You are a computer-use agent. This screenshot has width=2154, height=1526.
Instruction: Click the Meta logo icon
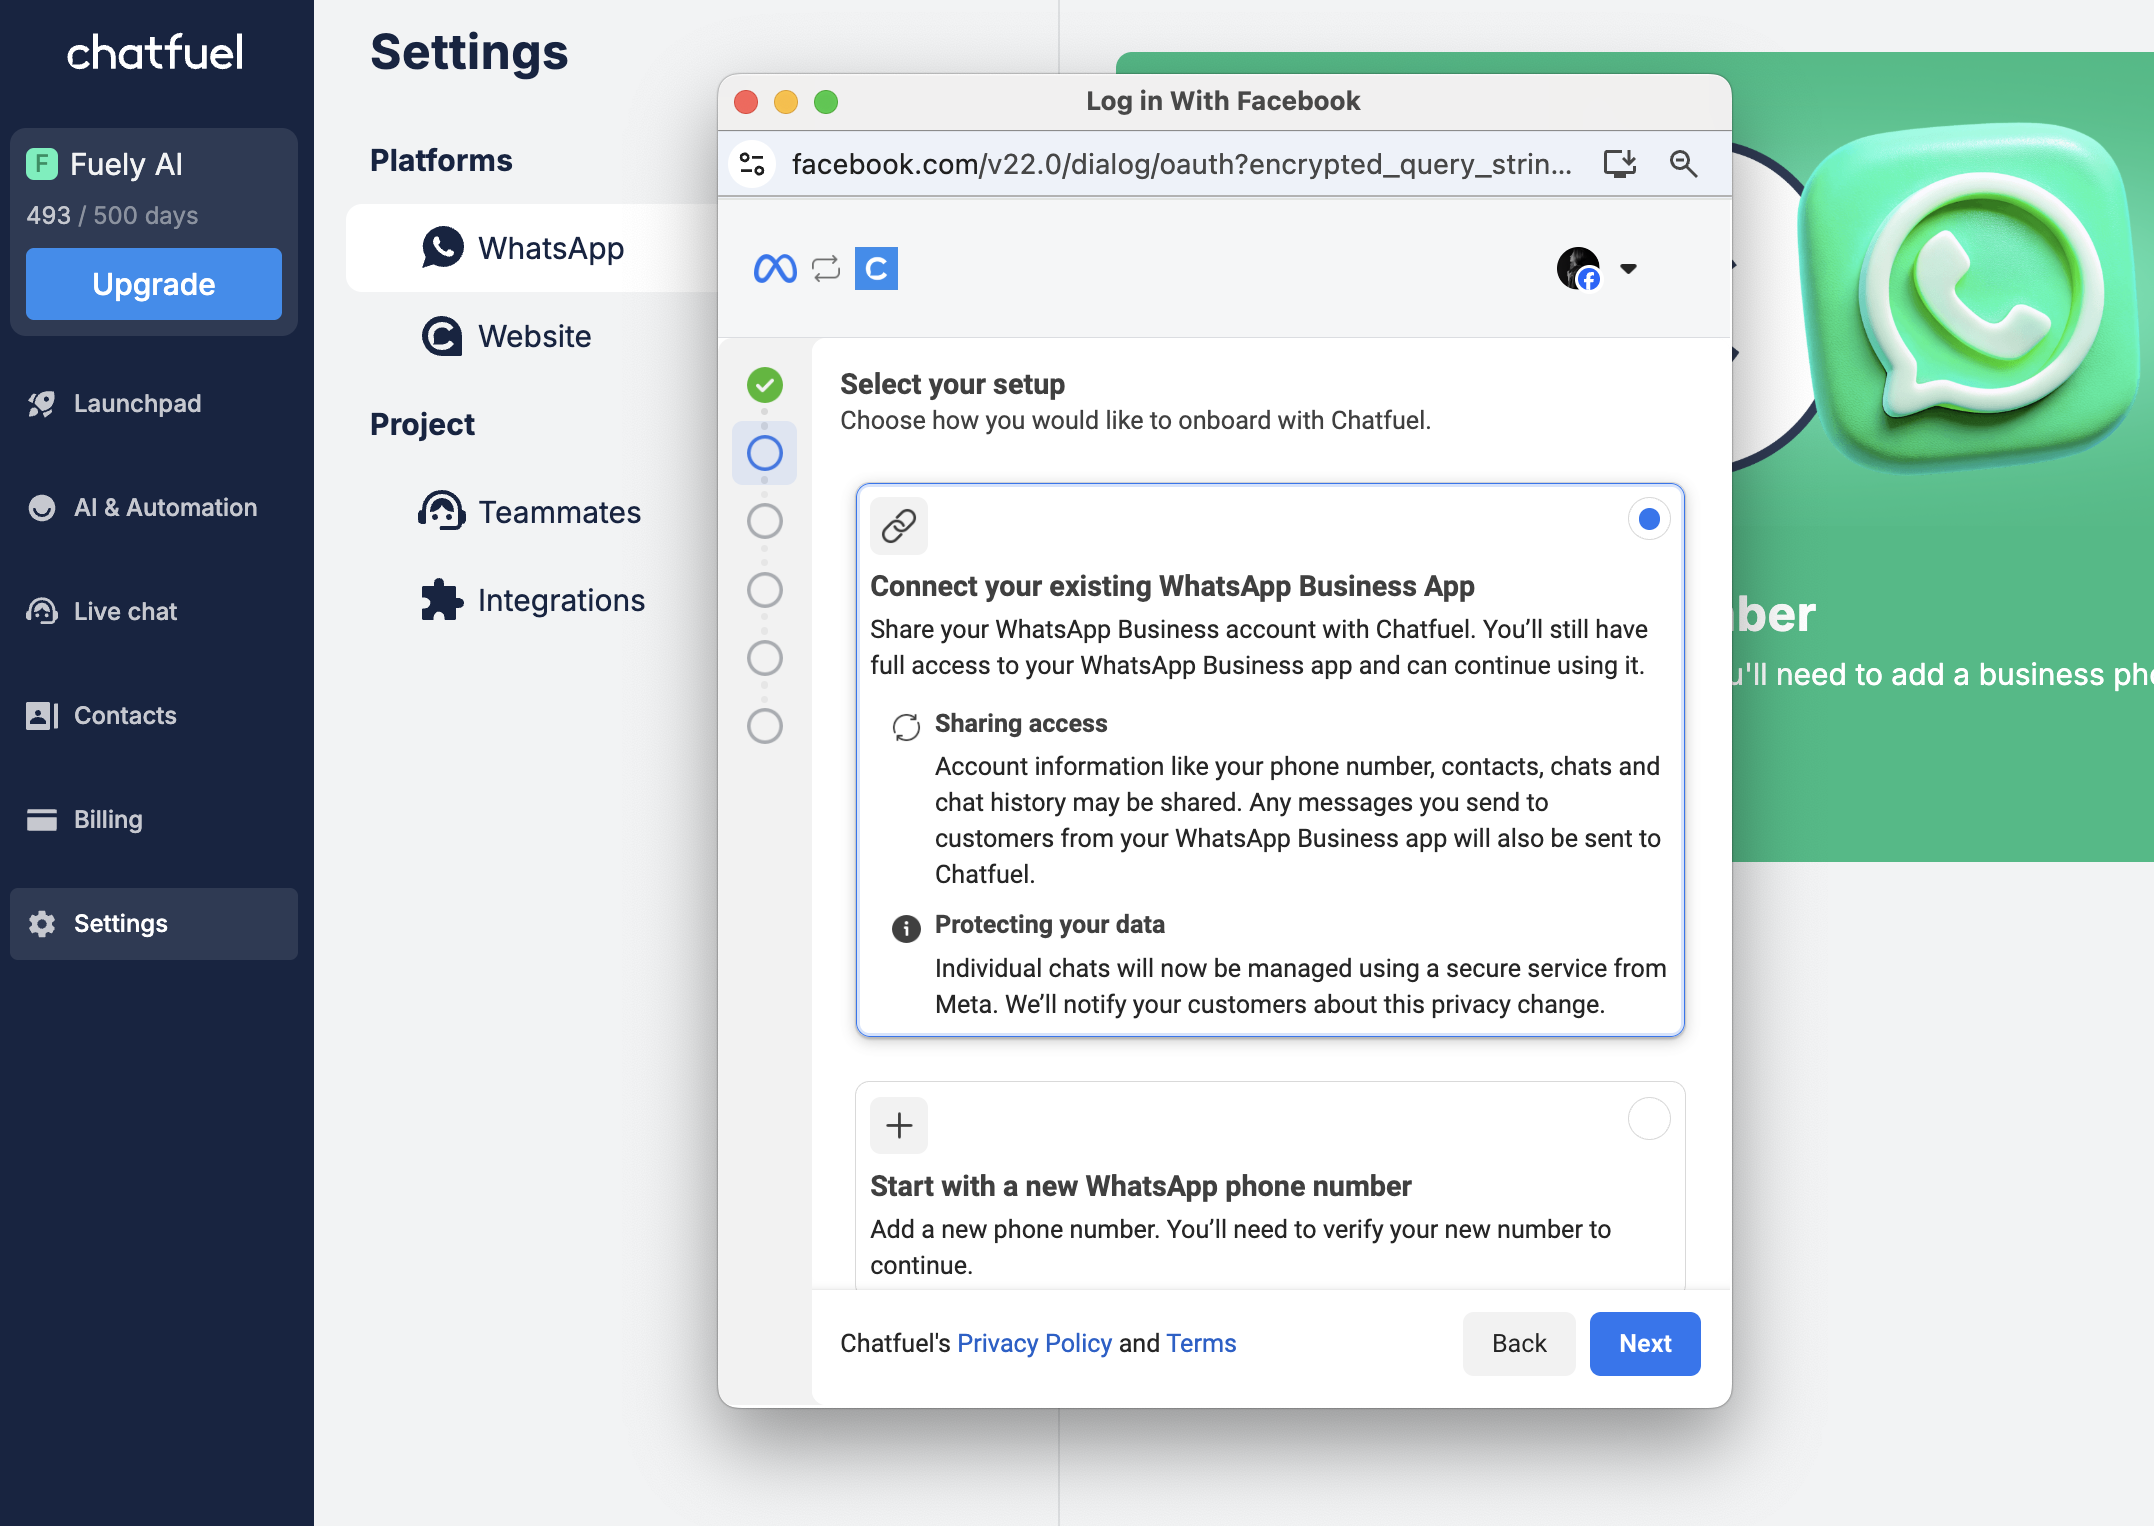point(775,268)
